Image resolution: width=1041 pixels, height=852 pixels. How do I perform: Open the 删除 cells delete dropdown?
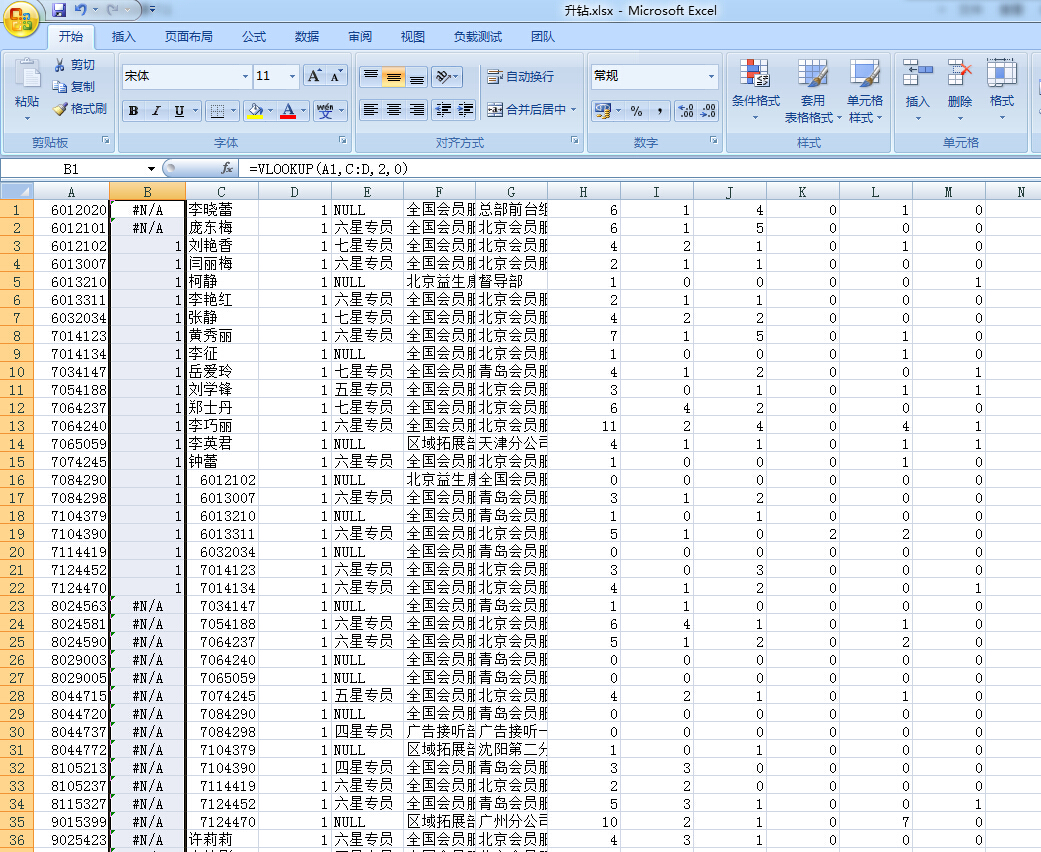[959, 91]
